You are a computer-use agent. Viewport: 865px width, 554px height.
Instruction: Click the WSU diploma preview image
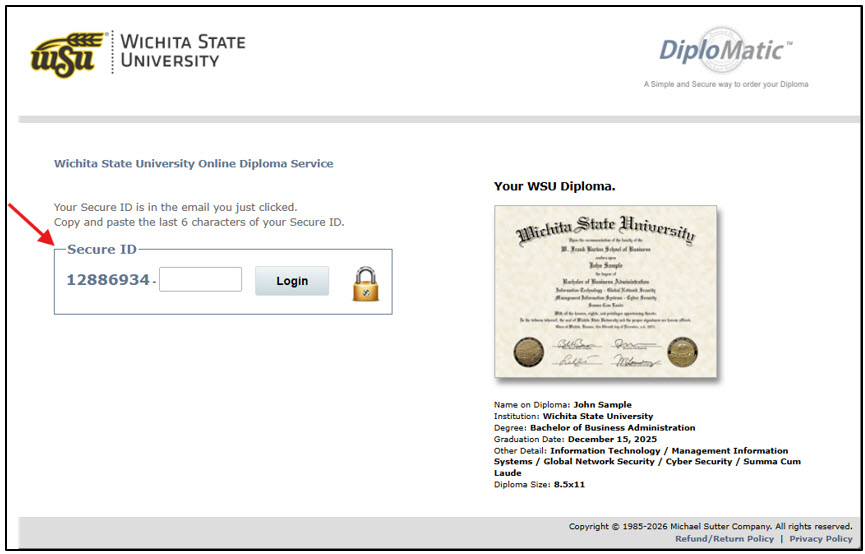[x=606, y=292]
